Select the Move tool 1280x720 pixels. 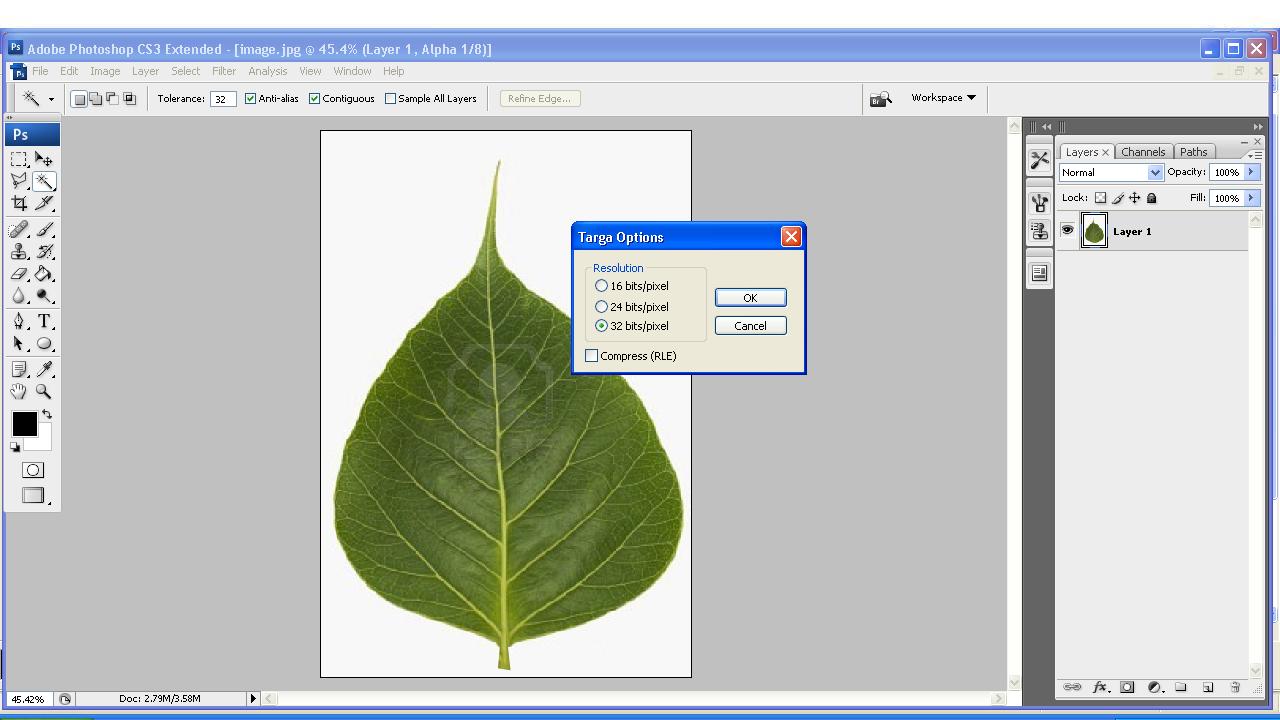pos(44,158)
